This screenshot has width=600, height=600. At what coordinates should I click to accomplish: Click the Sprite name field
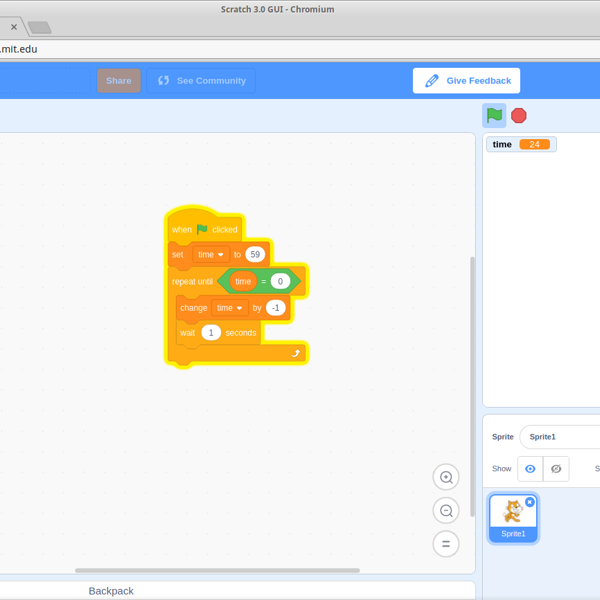point(560,437)
